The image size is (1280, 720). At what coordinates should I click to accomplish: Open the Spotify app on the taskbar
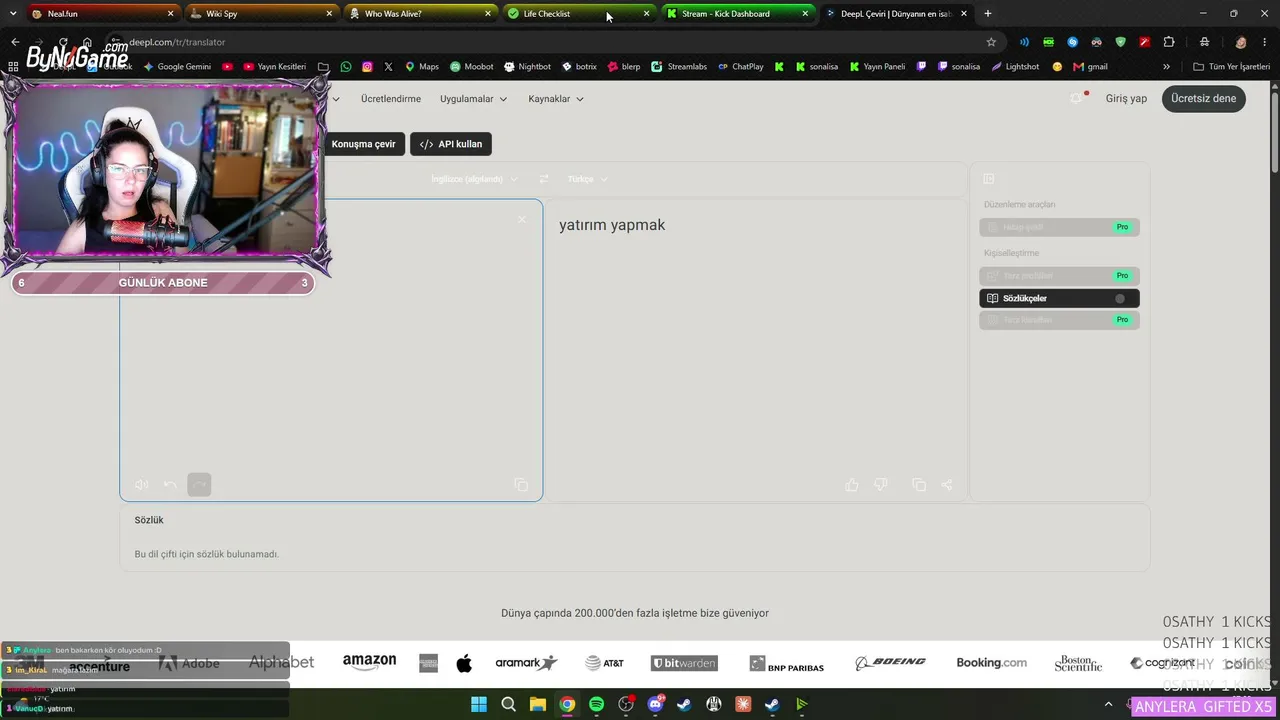tap(596, 704)
